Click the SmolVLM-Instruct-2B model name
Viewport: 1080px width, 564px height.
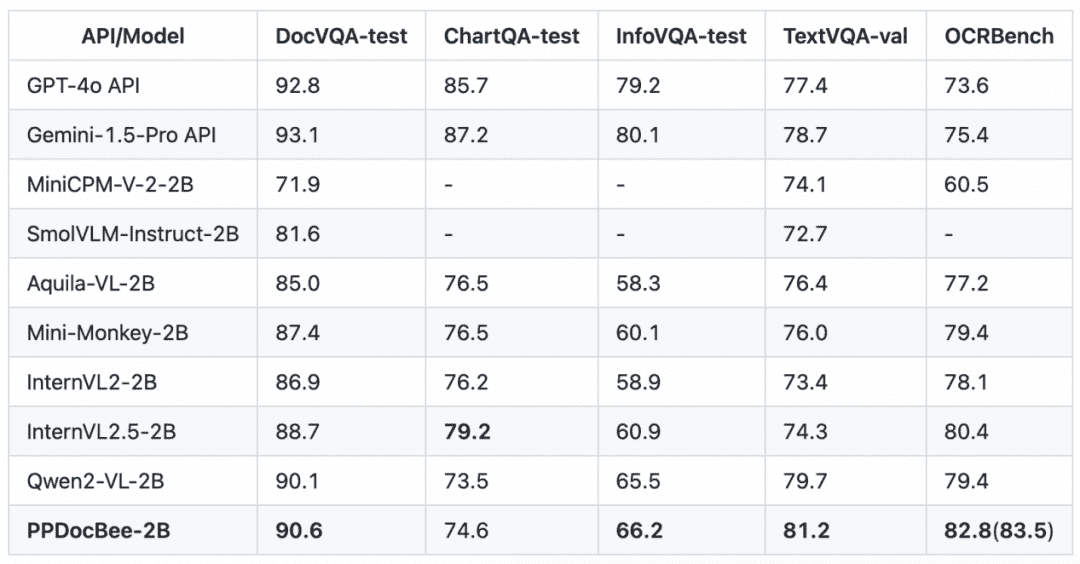click(133, 234)
